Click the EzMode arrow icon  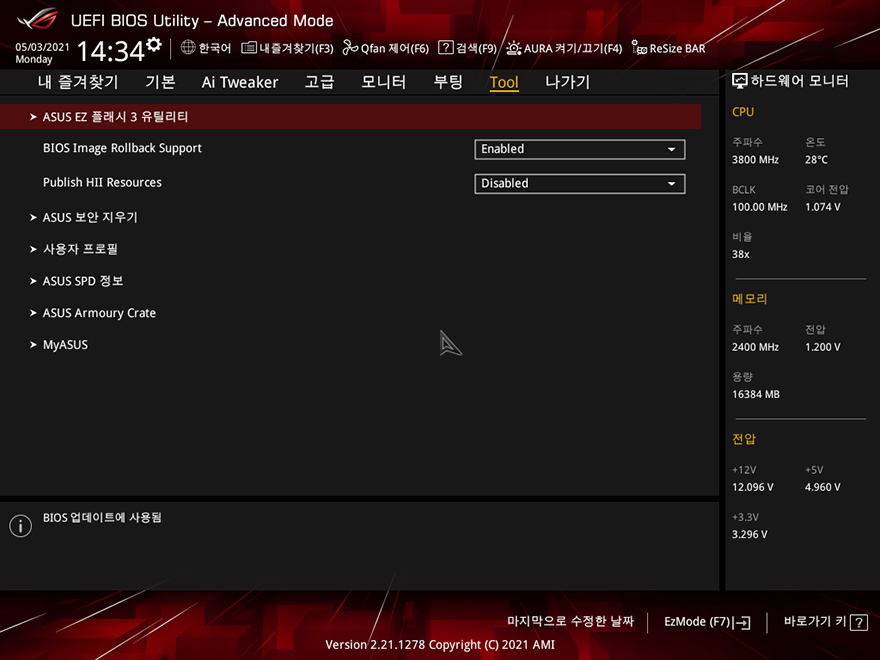coord(741,622)
